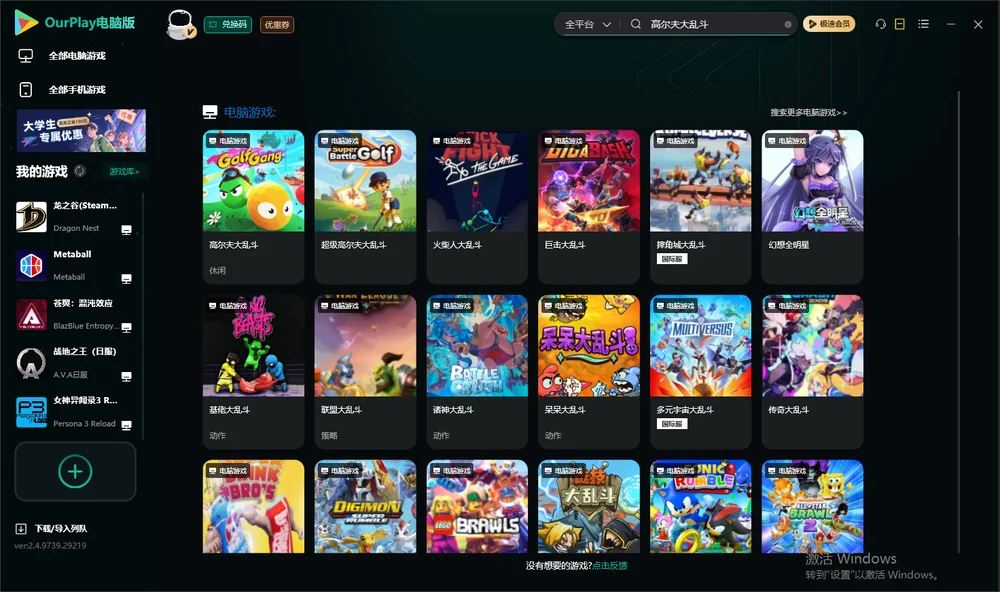Viewport: 1000px width, 592px height.
Task: Click the 点击反馈 feedback link
Action: pyautogui.click(x=610, y=566)
